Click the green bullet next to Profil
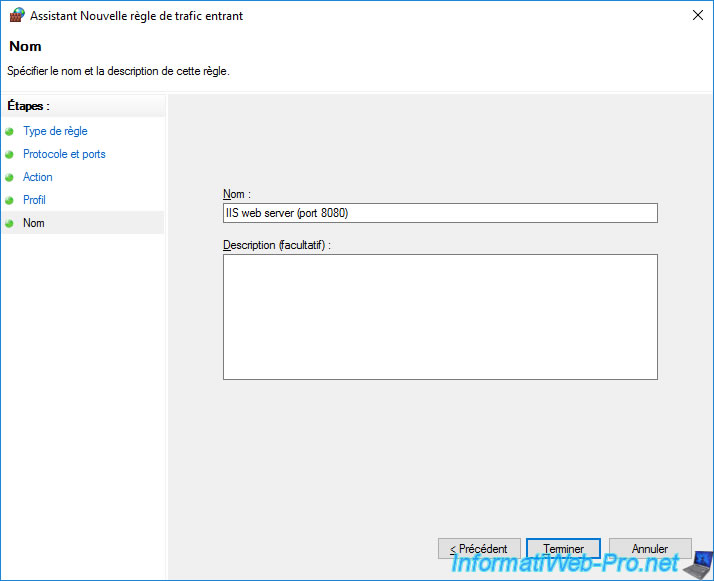Image resolution: width=714 pixels, height=581 pixels. tap(9, 200)
